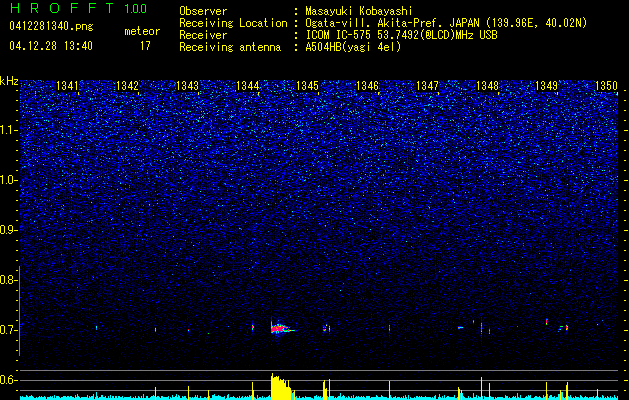Click the kHz axis unit label
The image size is (629, 400).
9,81
